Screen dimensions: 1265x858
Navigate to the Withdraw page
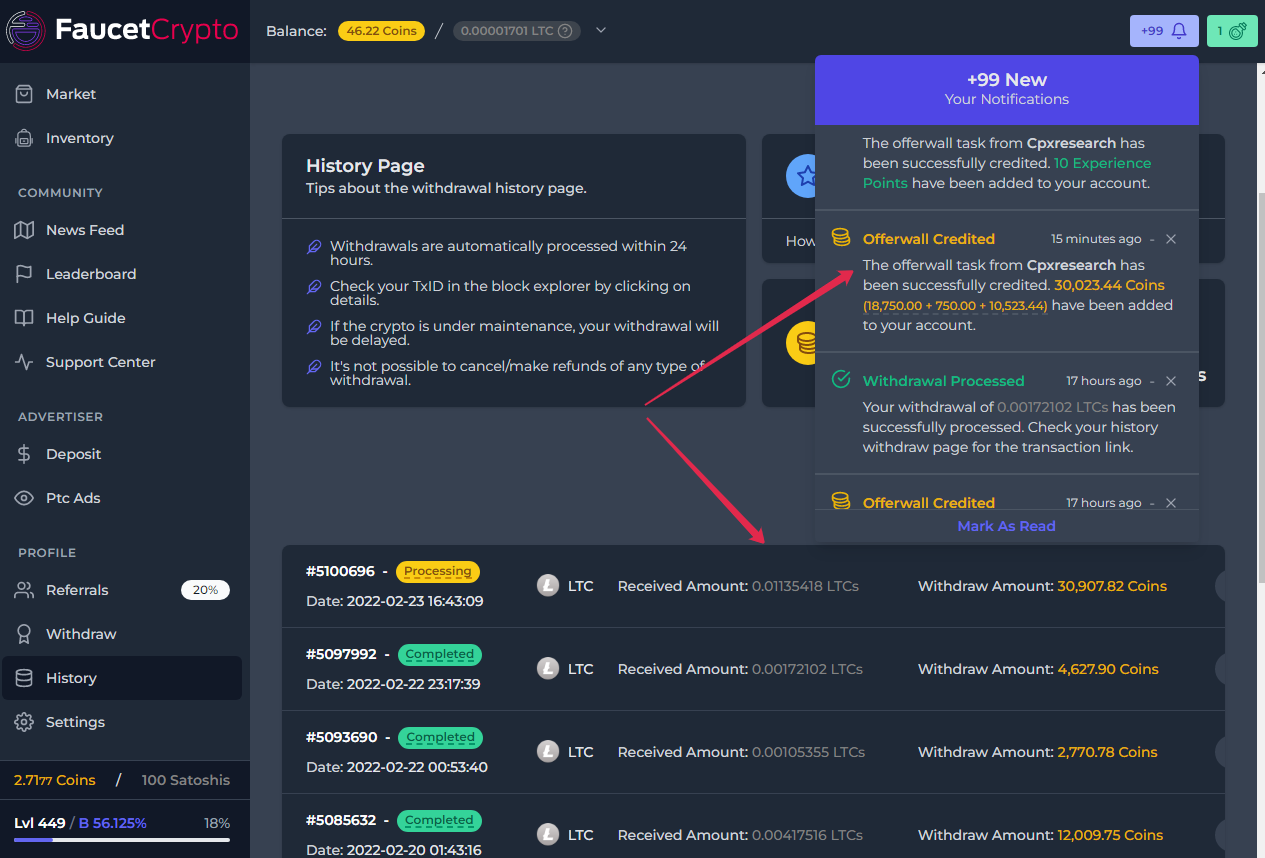coord(122,634)
